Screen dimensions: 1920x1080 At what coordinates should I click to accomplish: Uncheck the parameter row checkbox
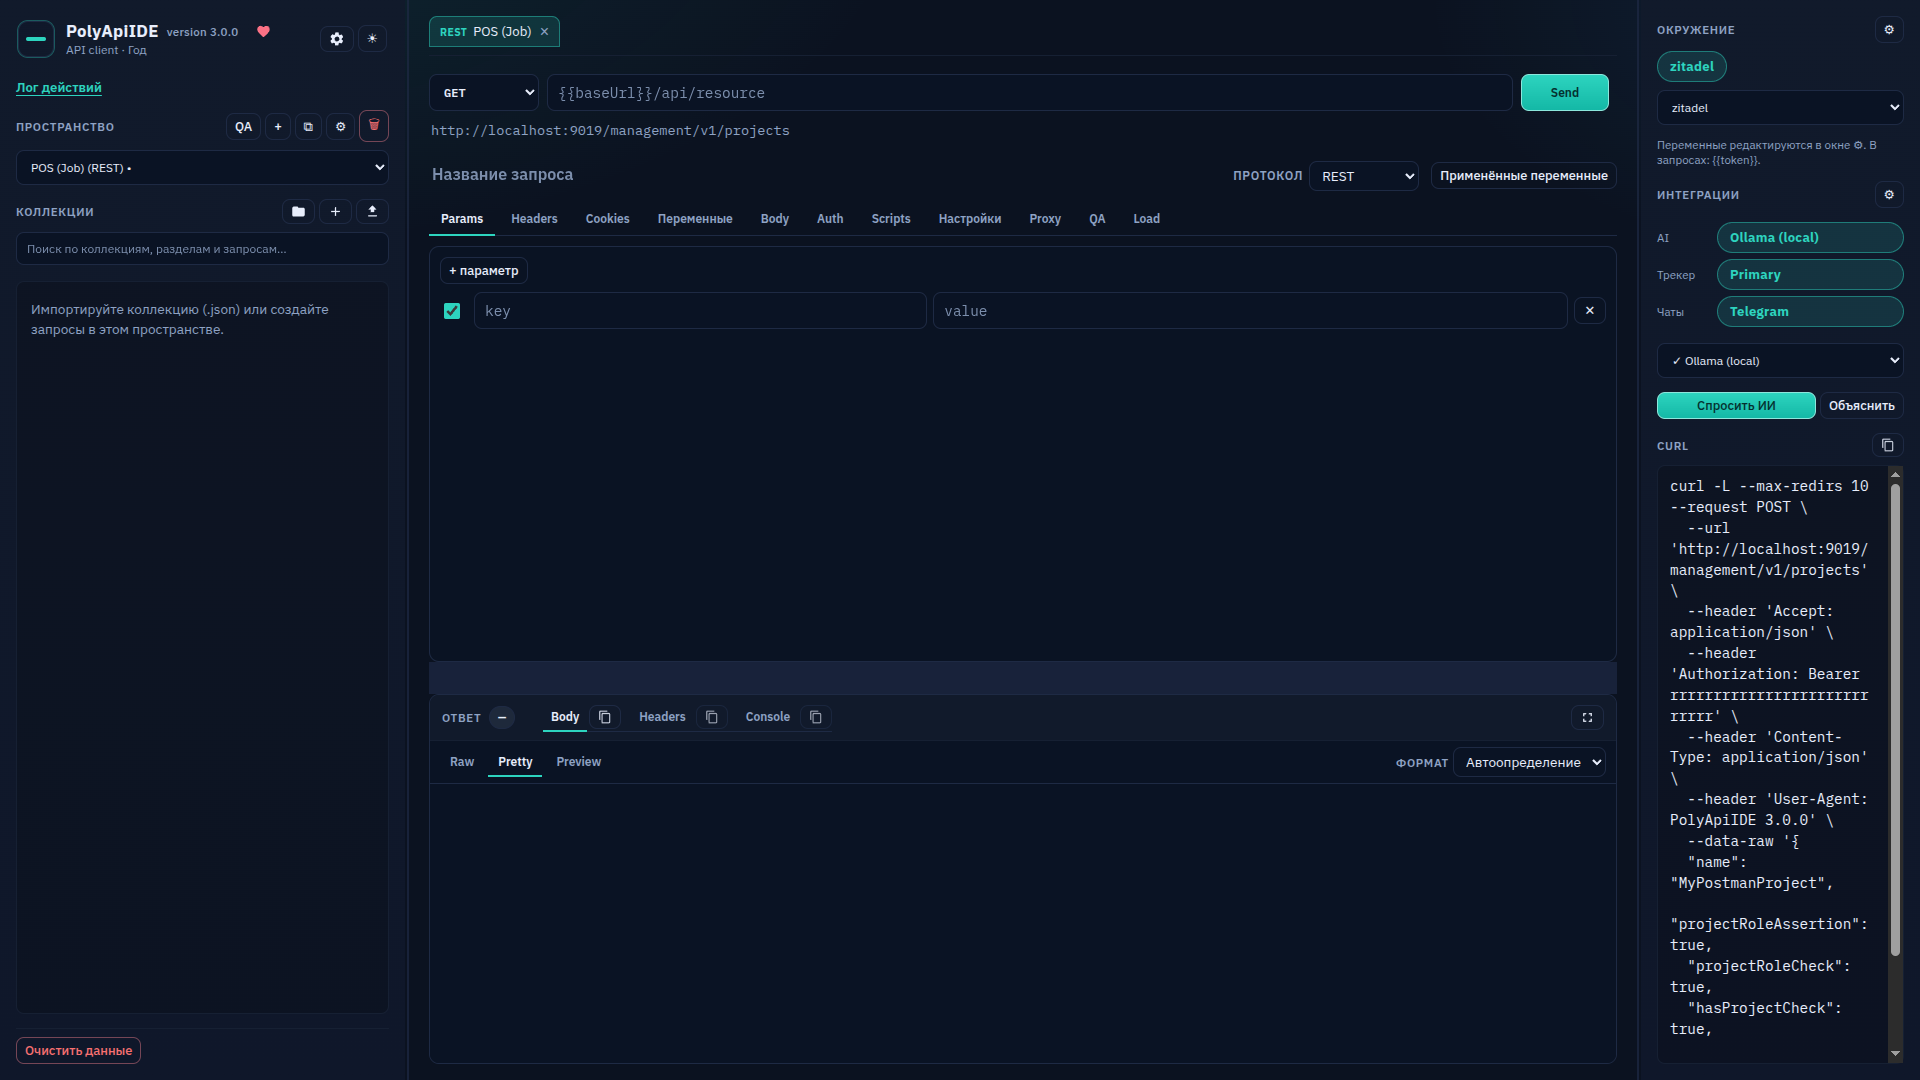[452, 311]
